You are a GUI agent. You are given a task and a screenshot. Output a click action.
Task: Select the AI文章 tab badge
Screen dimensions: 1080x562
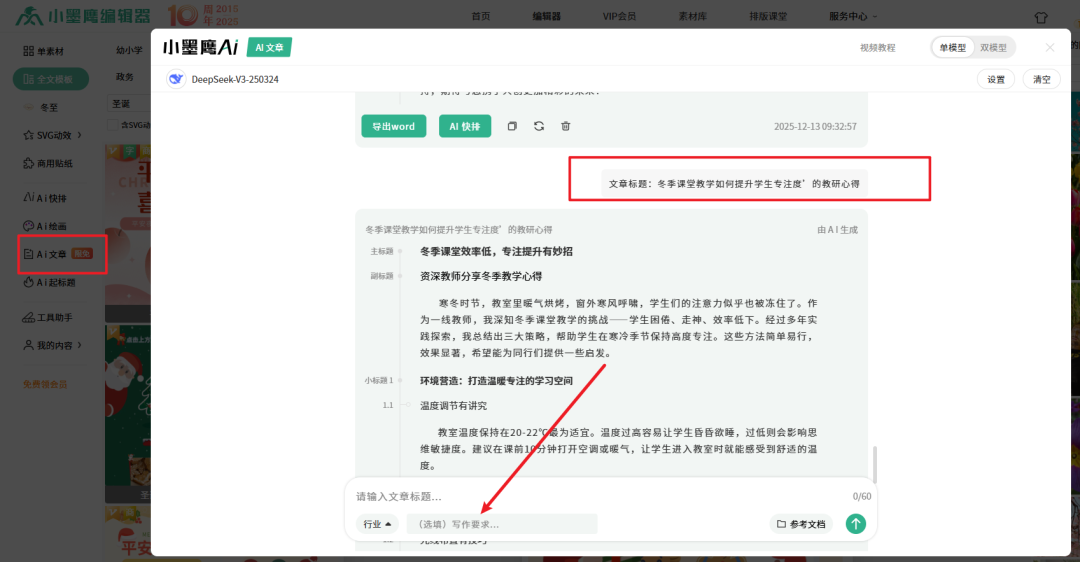point(269,48)
